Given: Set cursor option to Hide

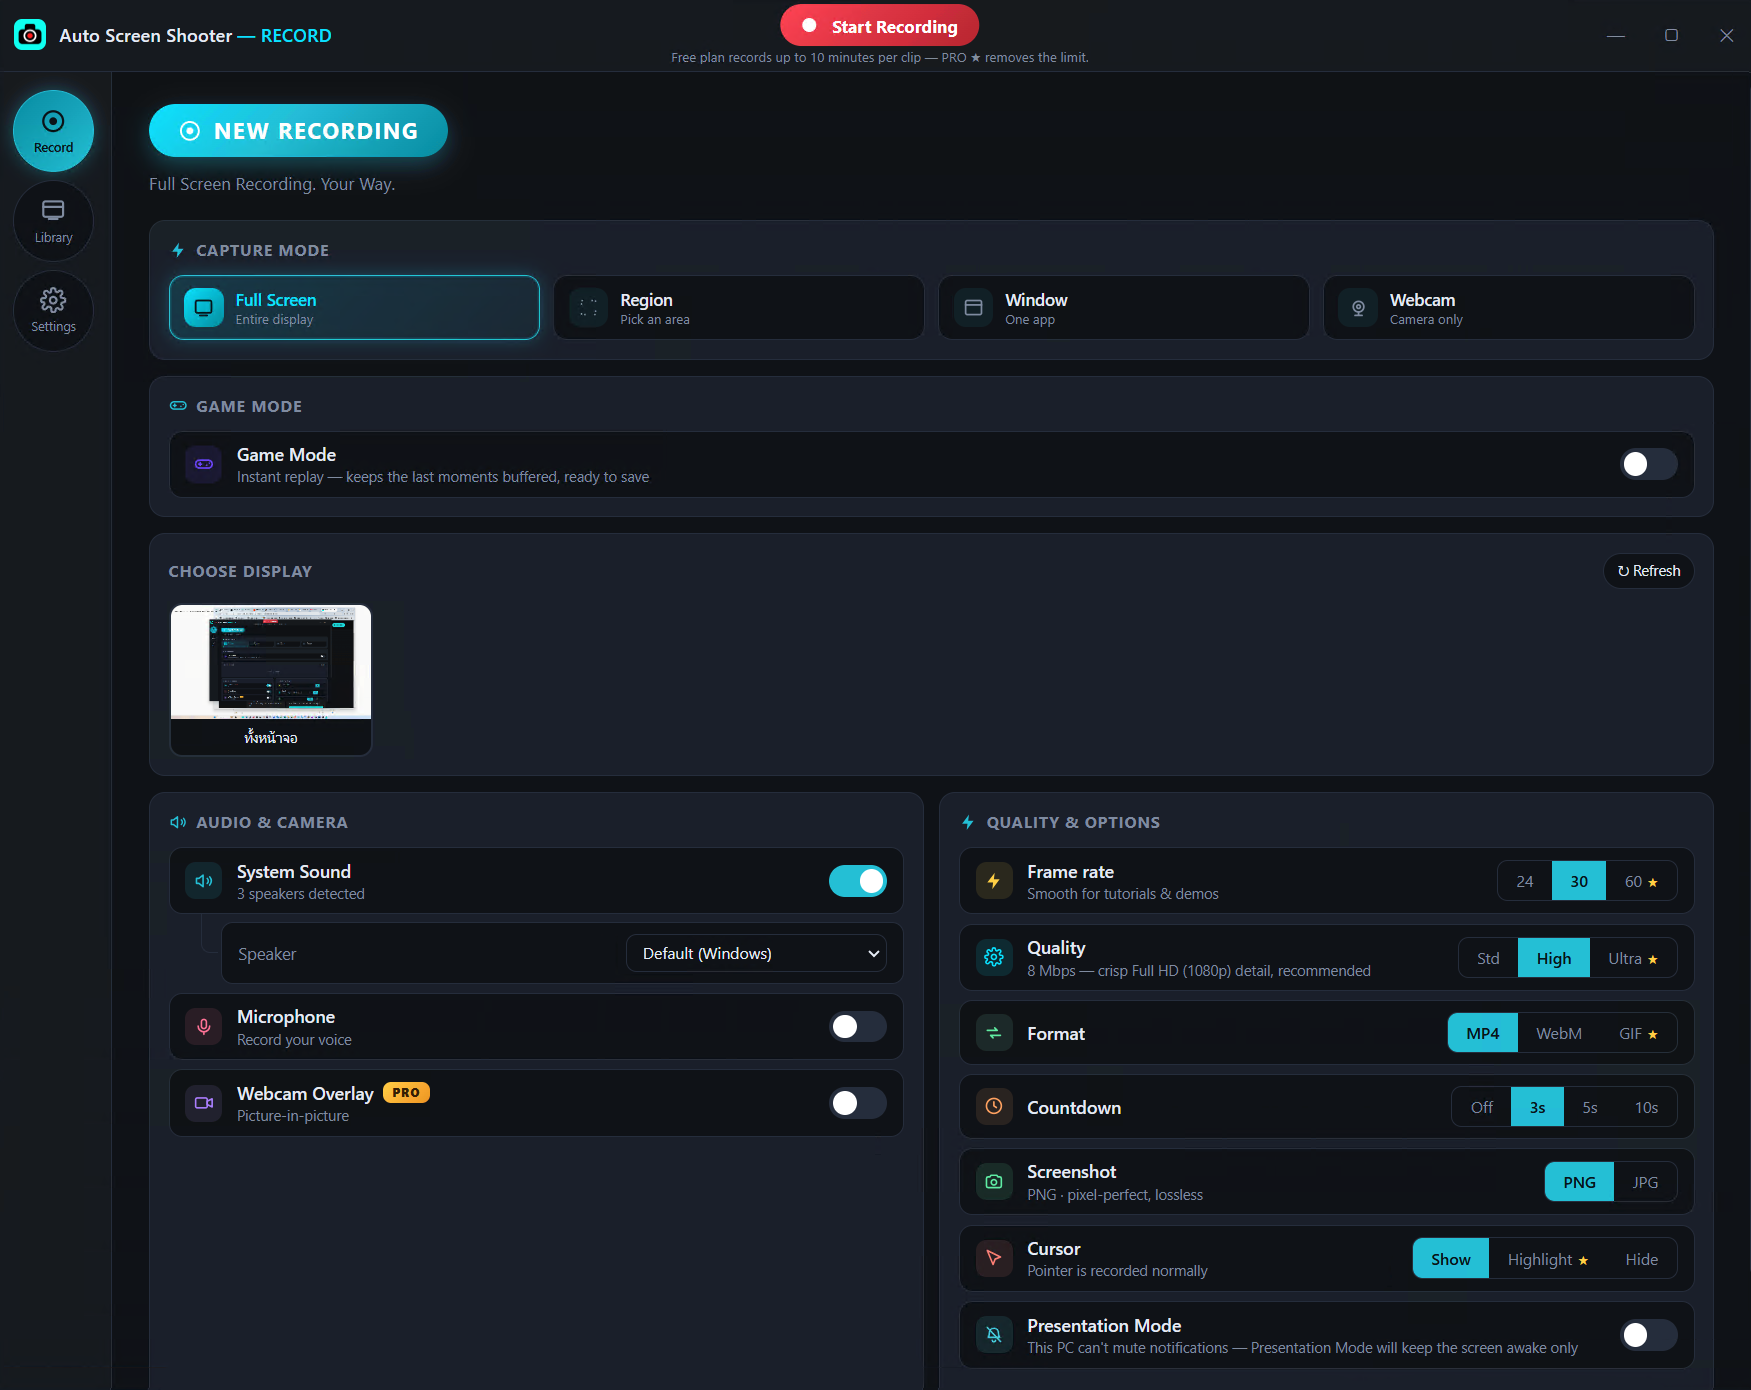Looking at the screenshot, I should pyautogui.click(x=1642, y=1259).
